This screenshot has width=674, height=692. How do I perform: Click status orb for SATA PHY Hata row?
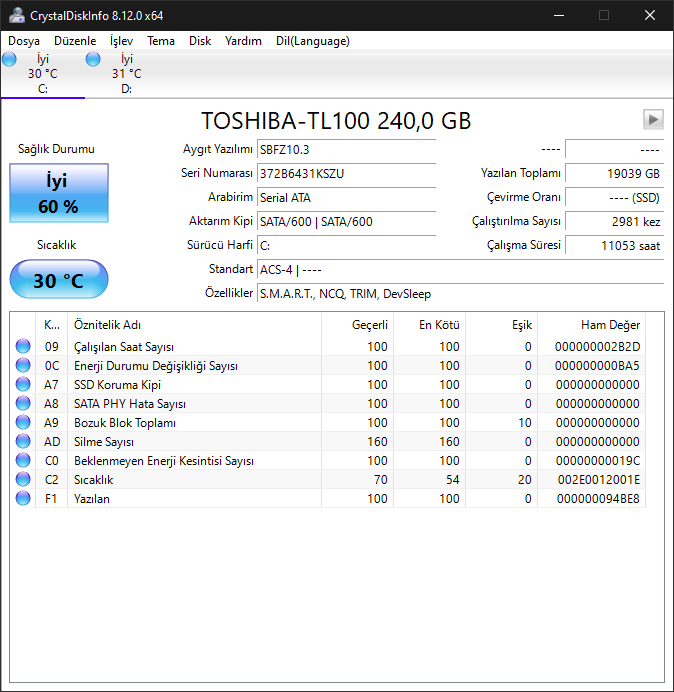pos(23,403)
